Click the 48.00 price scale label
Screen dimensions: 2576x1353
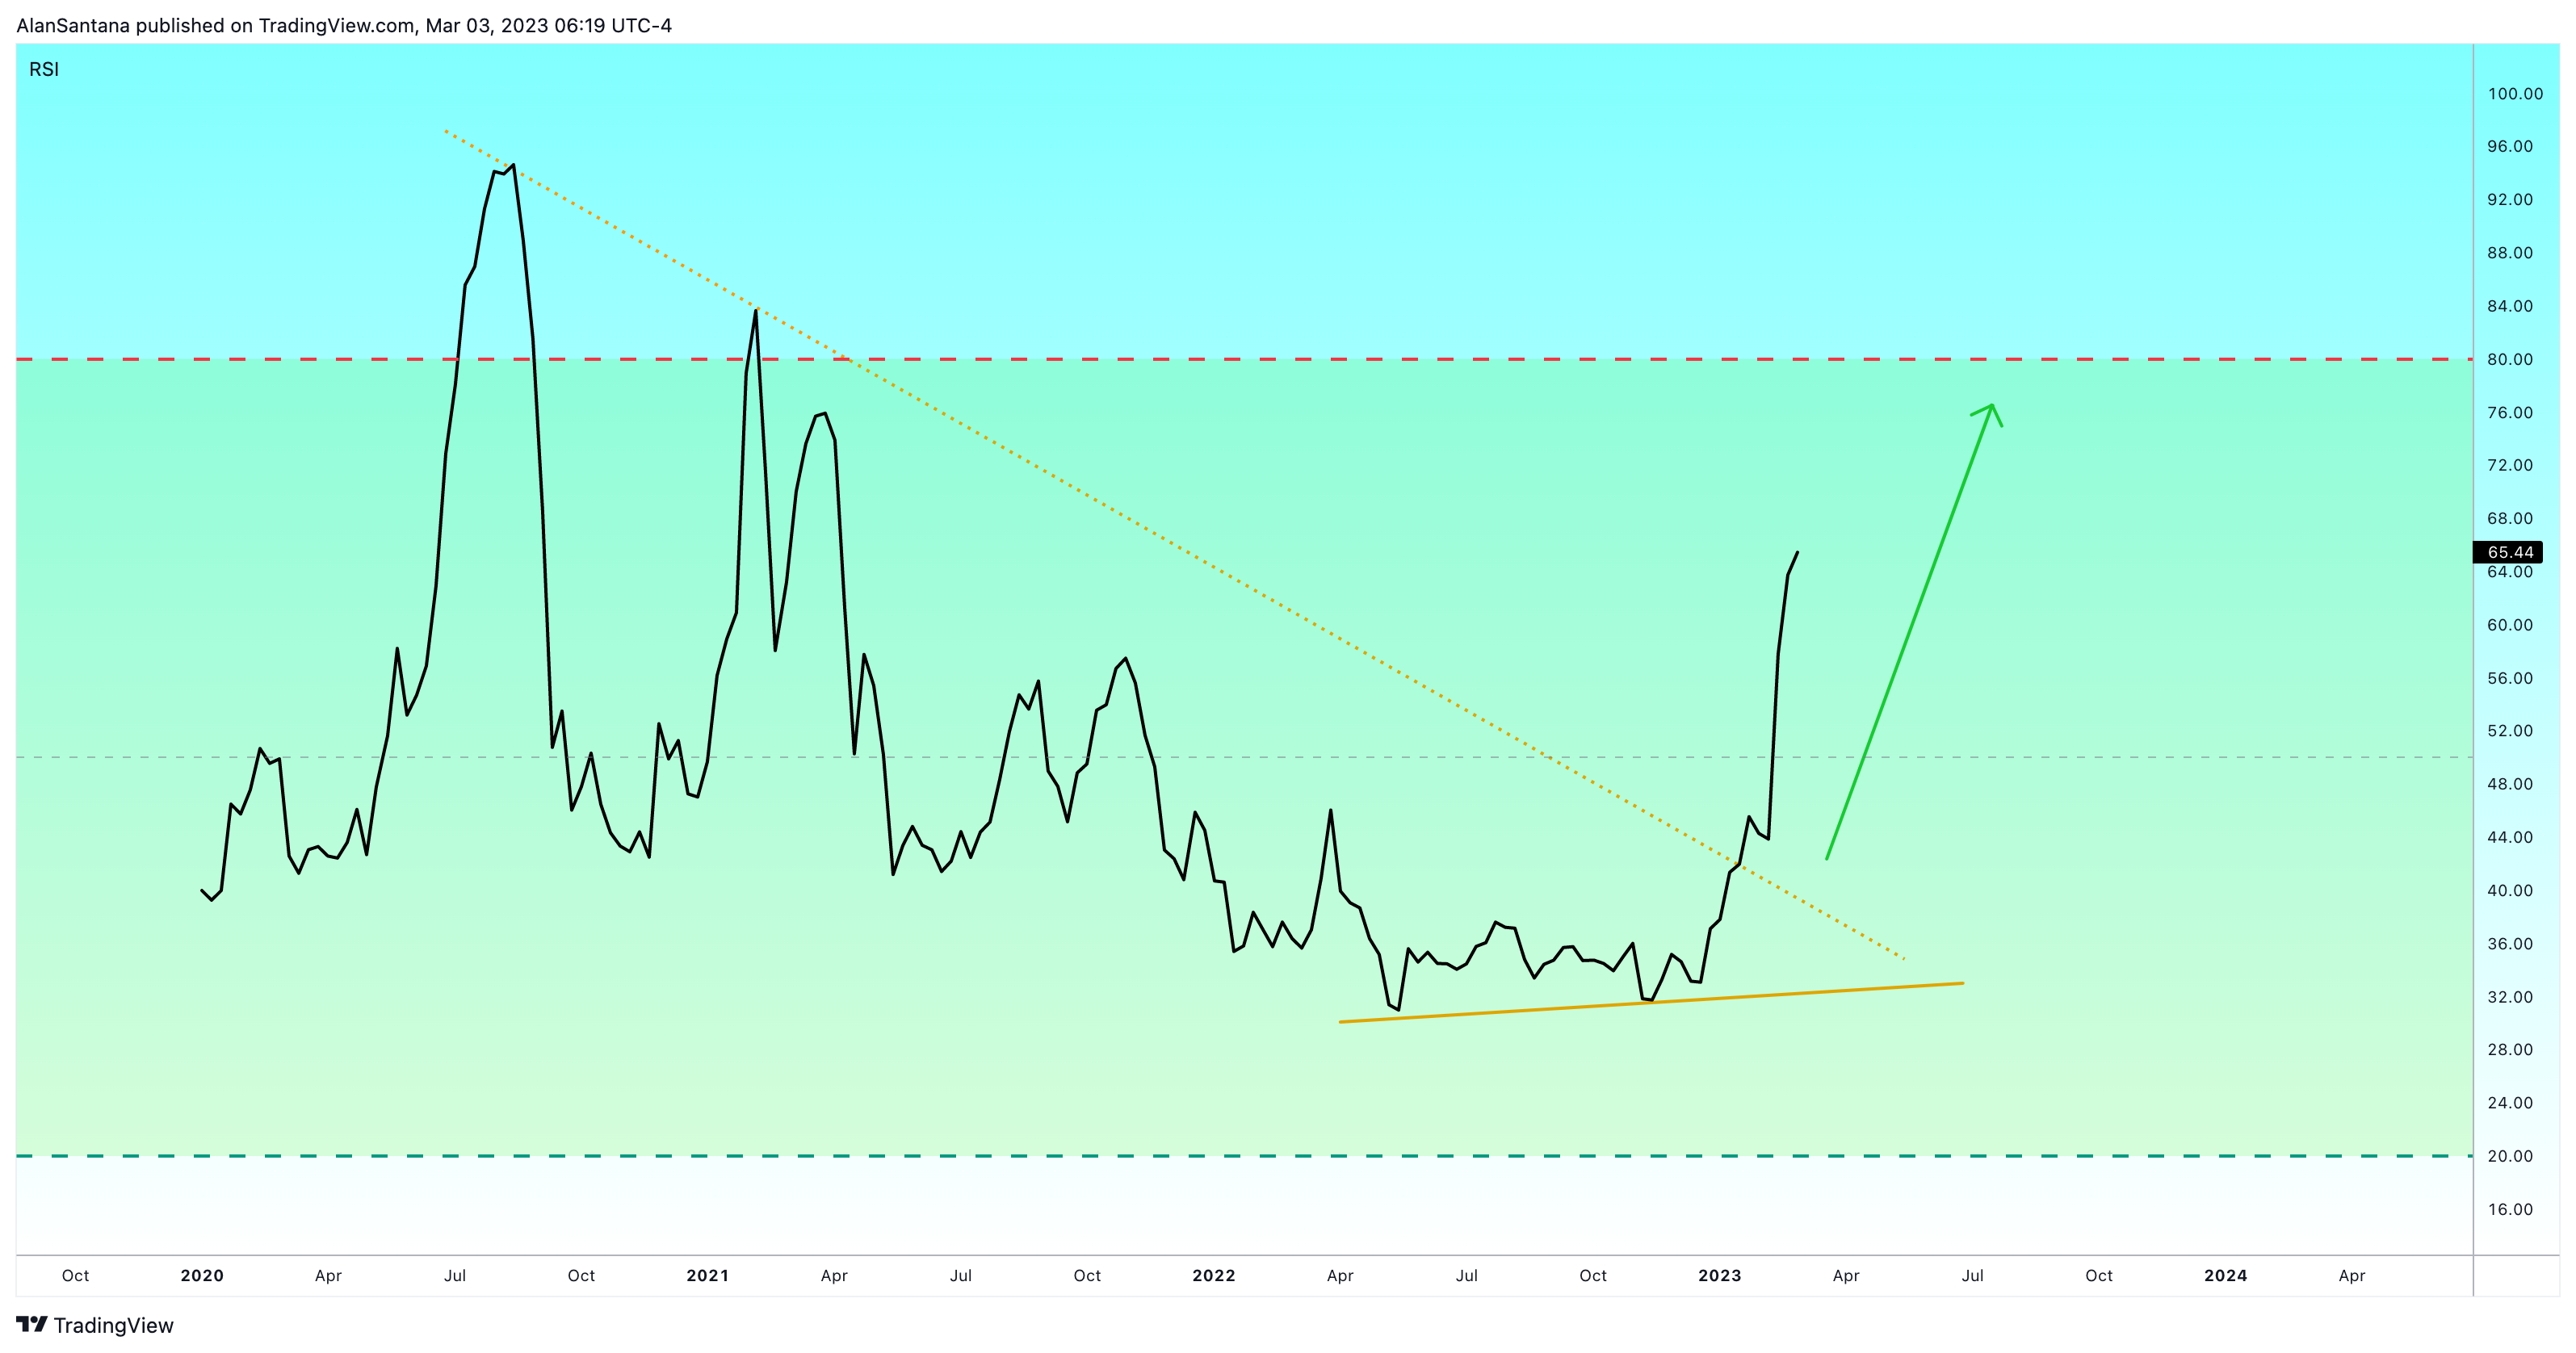tap(2510, 784)
